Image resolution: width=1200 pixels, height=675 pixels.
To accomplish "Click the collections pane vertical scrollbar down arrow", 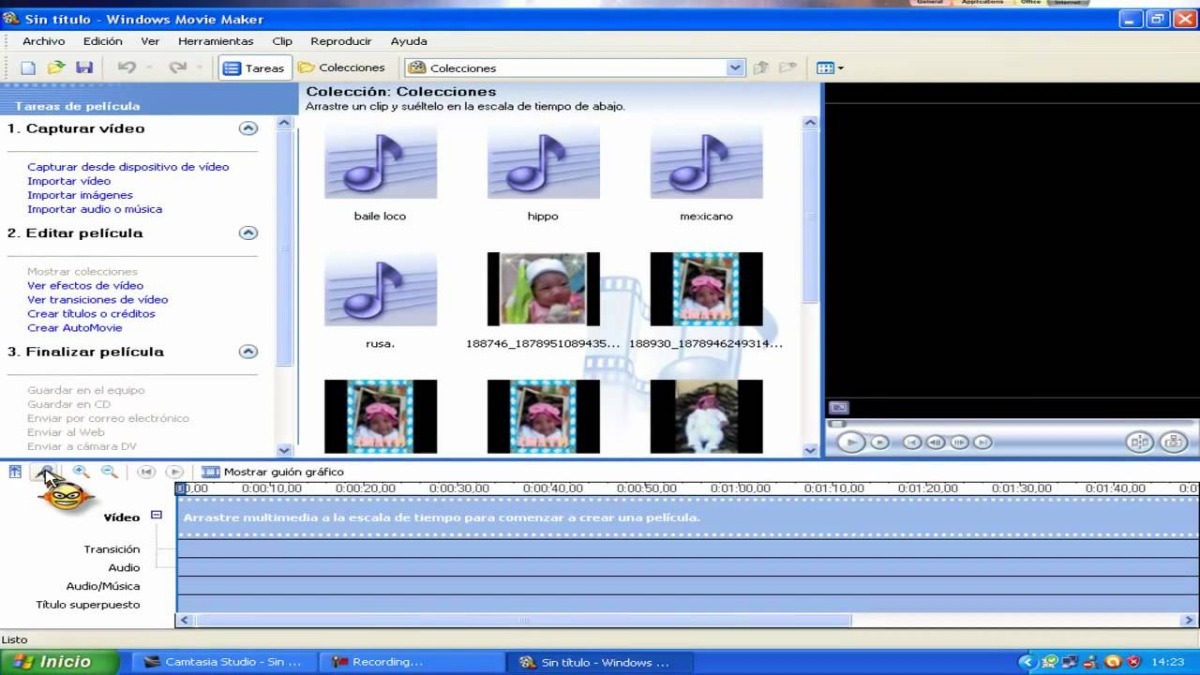I will [x=810, y=450].
